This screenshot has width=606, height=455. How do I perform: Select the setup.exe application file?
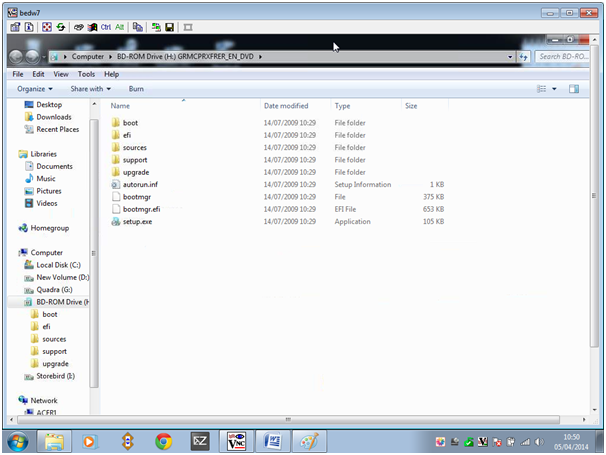click(137, 221)
